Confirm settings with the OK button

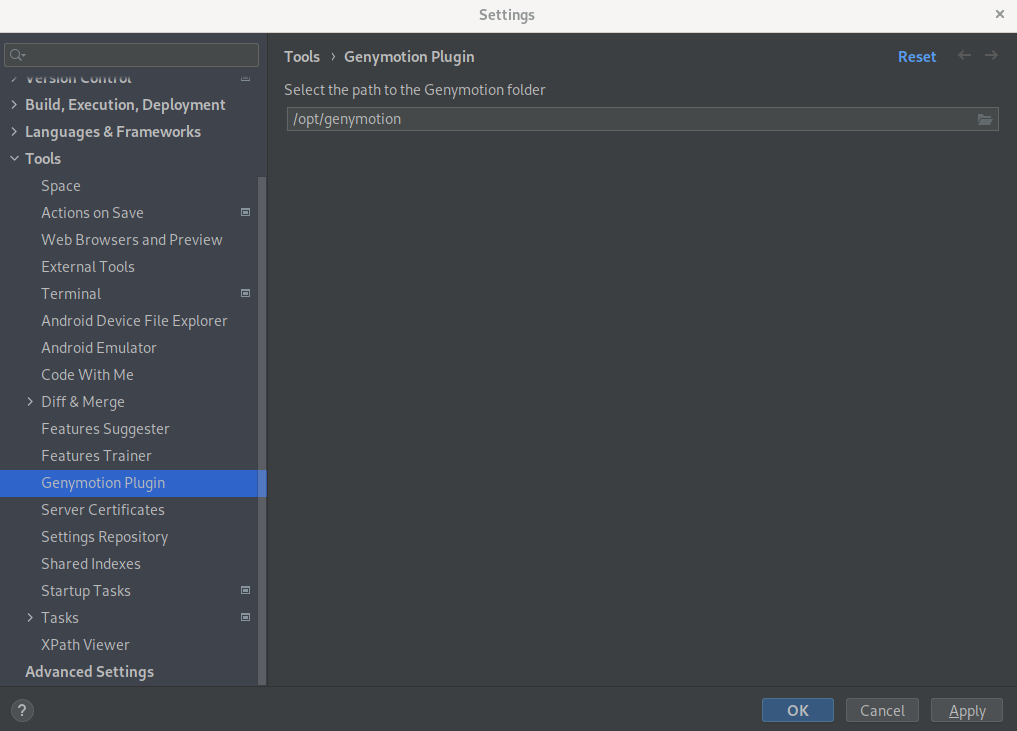pos(797,710)
